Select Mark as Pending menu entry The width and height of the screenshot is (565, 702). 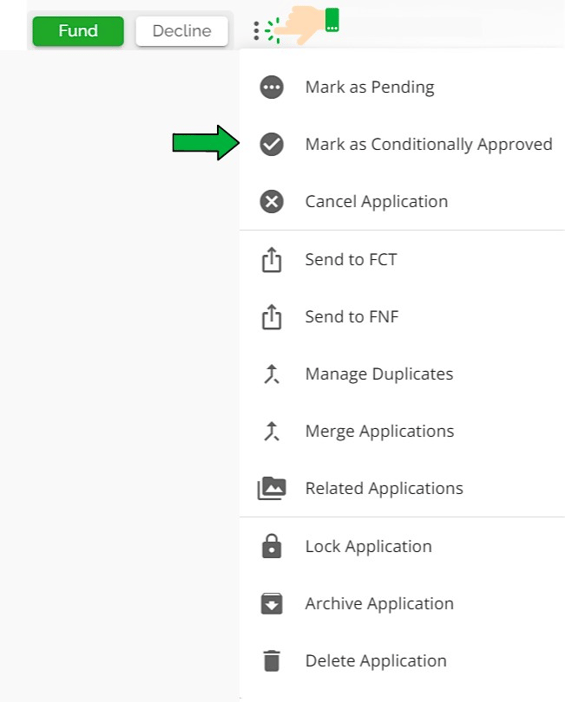point(402,87)
